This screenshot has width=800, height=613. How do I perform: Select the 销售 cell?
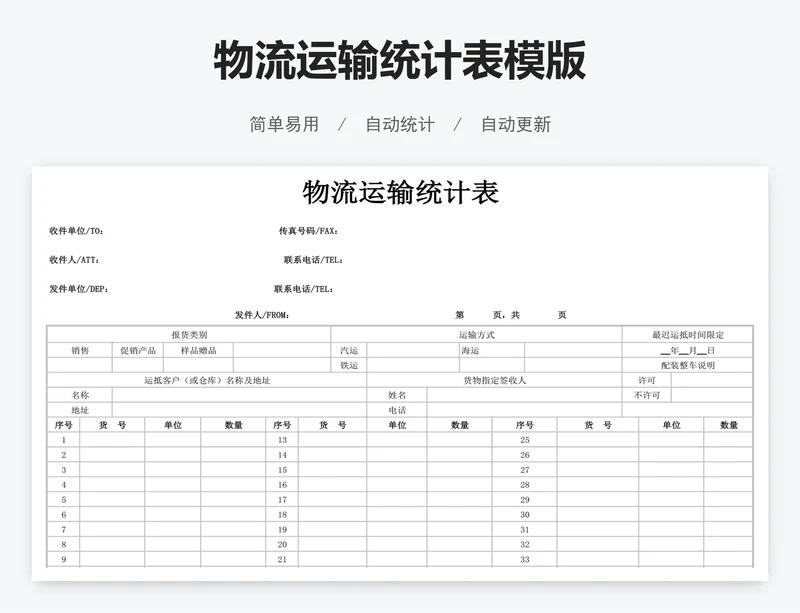(80, 350)
